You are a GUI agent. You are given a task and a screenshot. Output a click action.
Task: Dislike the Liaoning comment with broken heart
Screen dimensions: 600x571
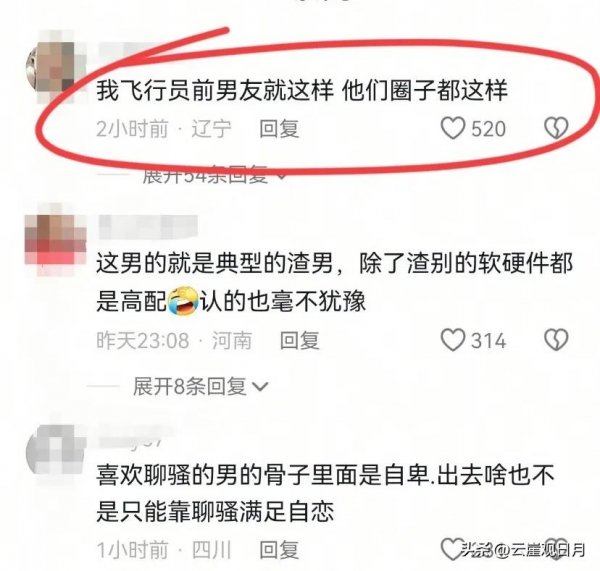(556, 128)
